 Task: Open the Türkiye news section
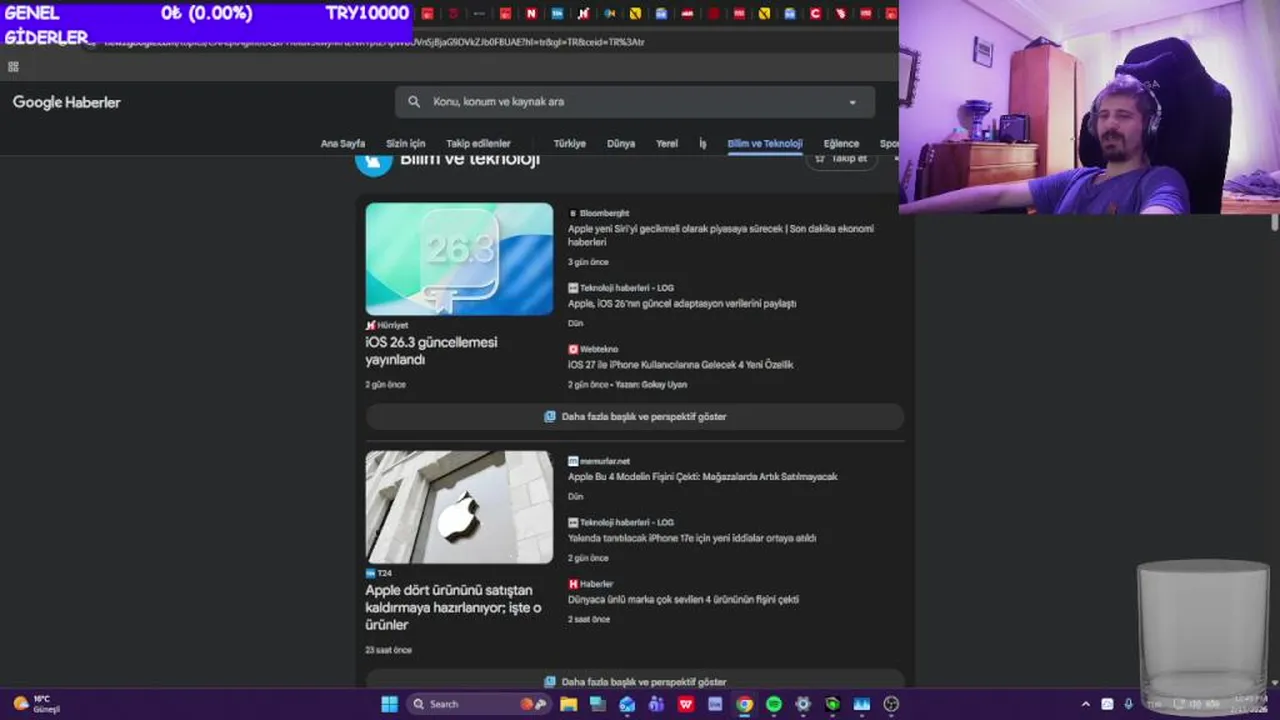pos(570,143)
